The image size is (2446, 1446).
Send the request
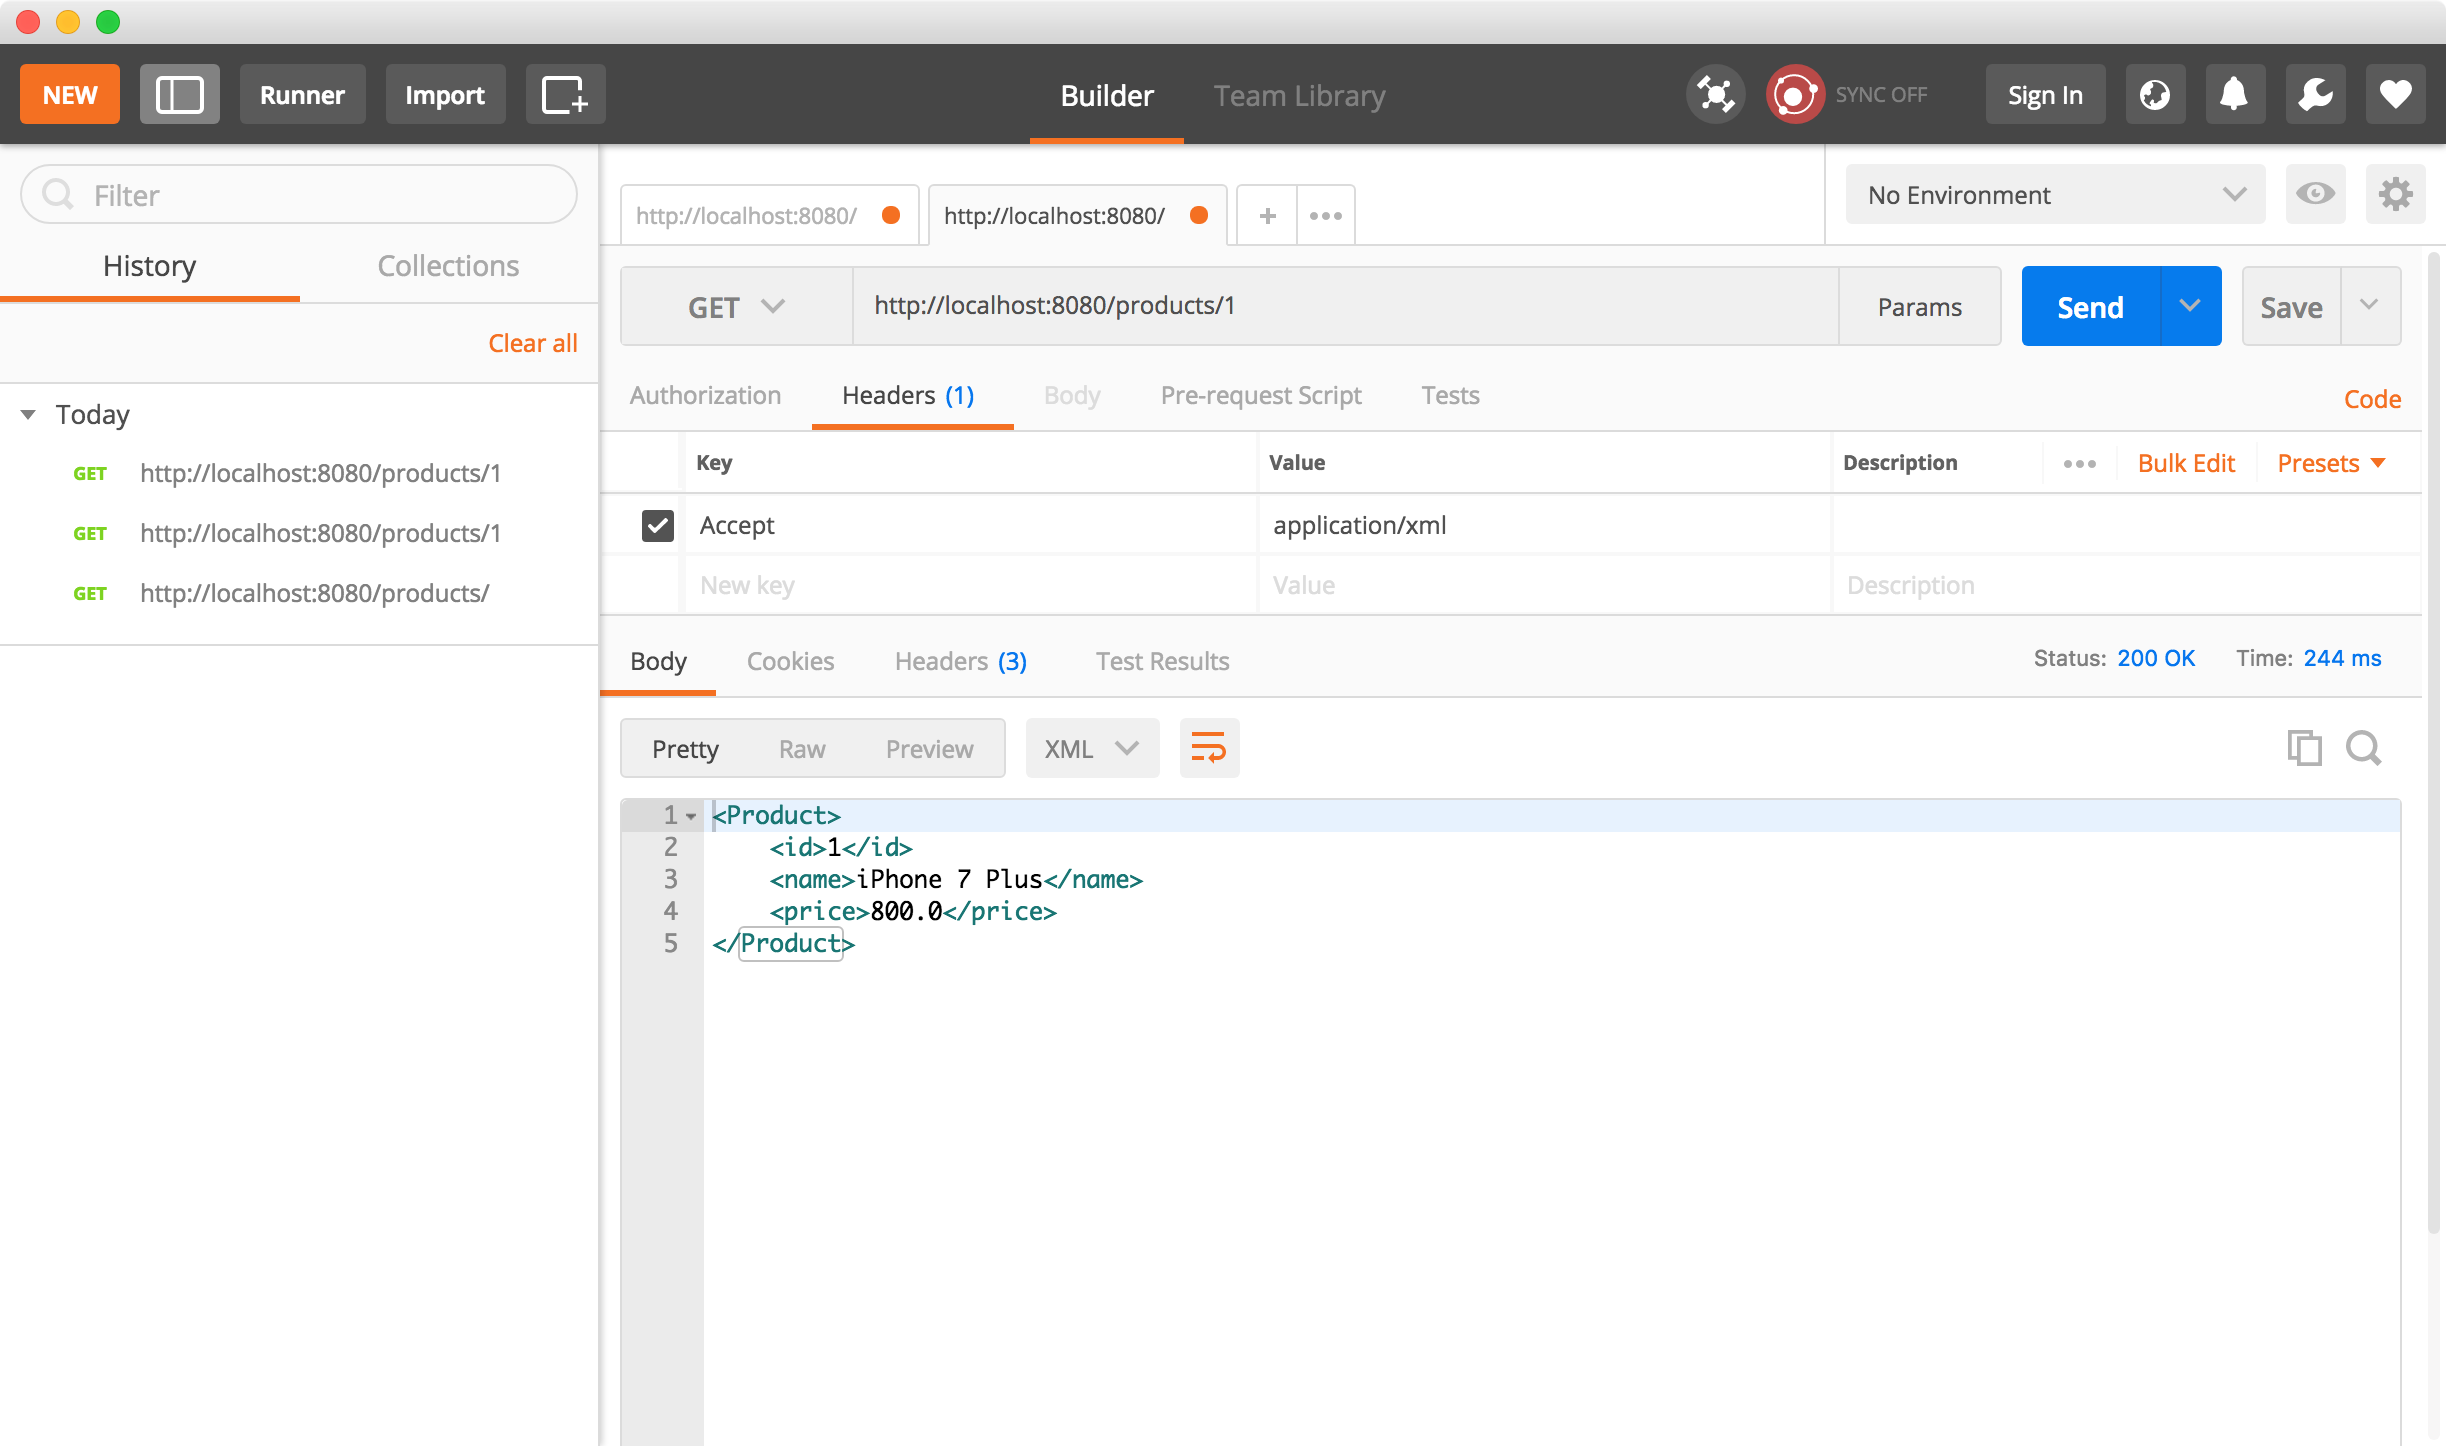tap(2090, 306)
